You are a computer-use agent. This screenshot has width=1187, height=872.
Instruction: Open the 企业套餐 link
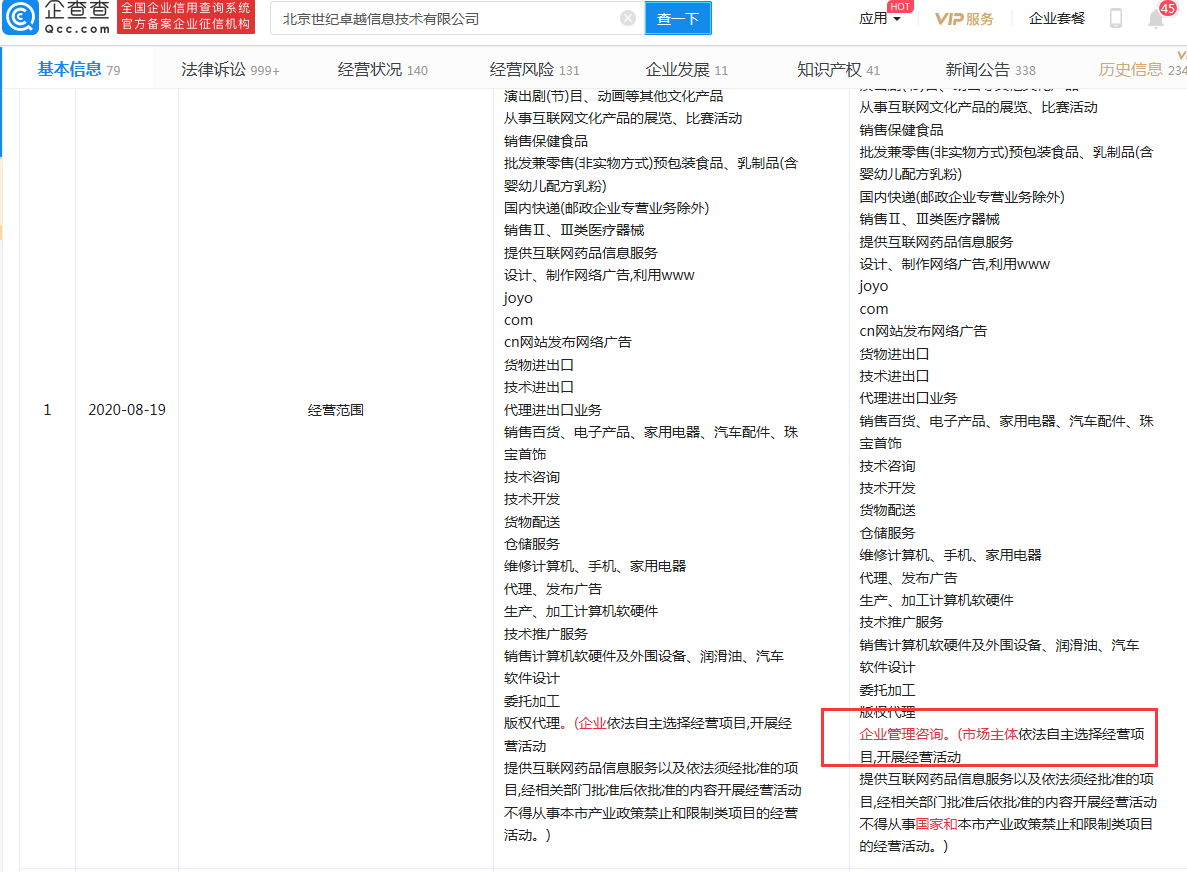(1056, 18)
